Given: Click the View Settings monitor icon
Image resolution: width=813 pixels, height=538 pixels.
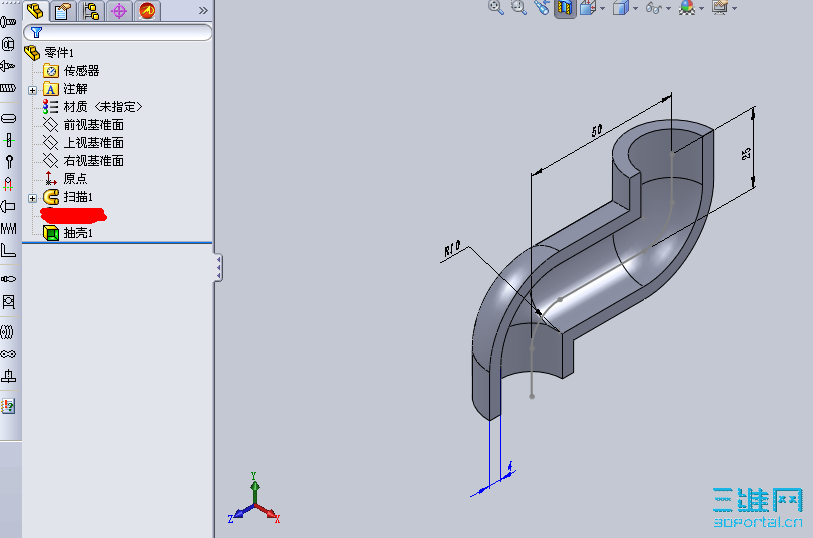Looking at the screenshot, I should [x=720, y=8].
